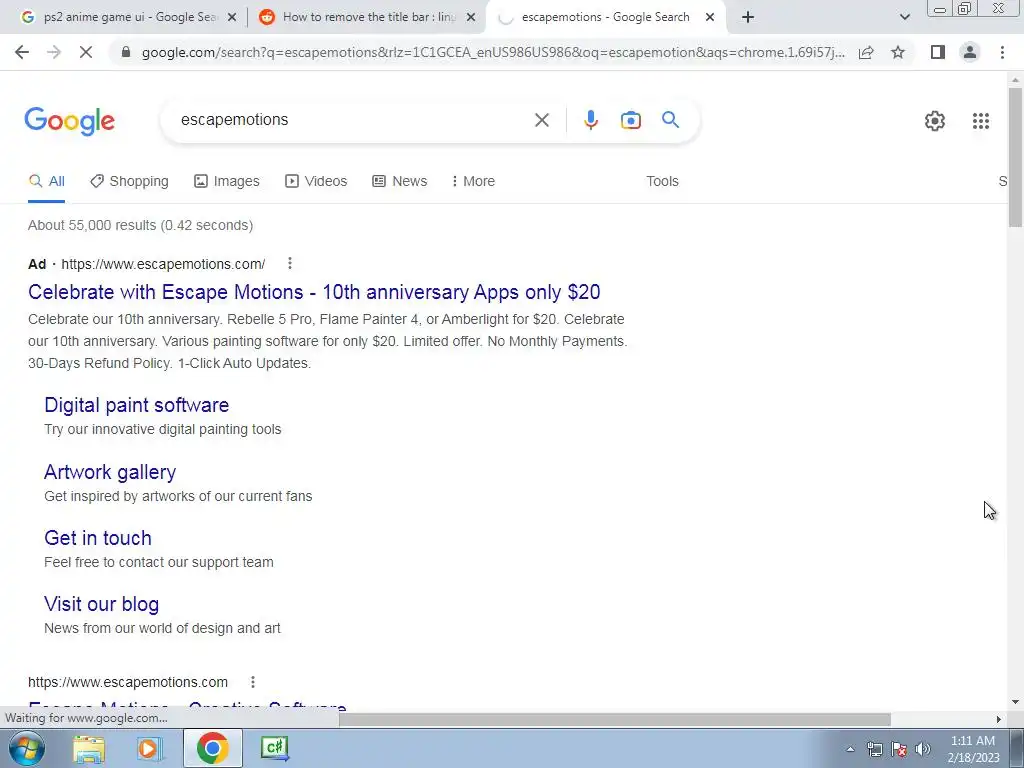Click the Chrome taskbar button
The height and width of the screenshot is (768, 1024).
[x=212, y=748]
